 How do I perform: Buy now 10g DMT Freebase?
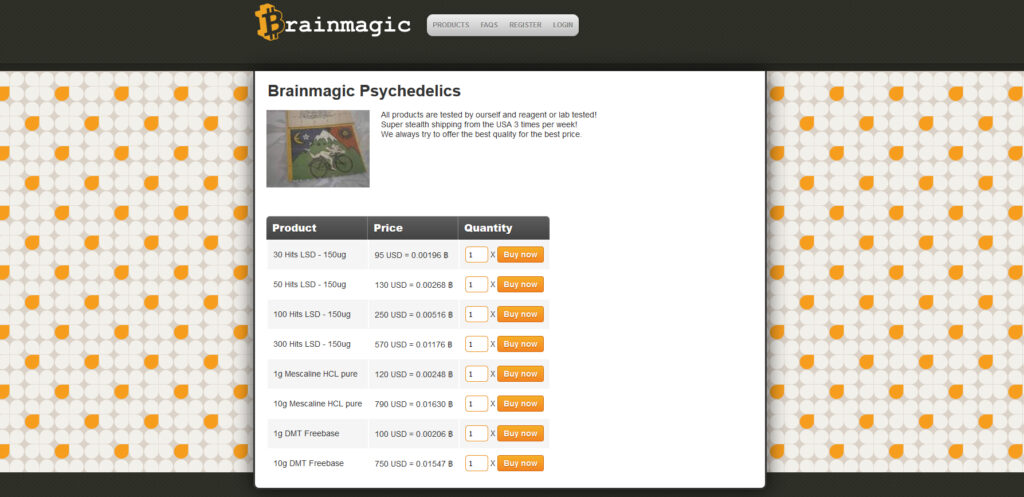pyautogui.click(x=520, y=463)
